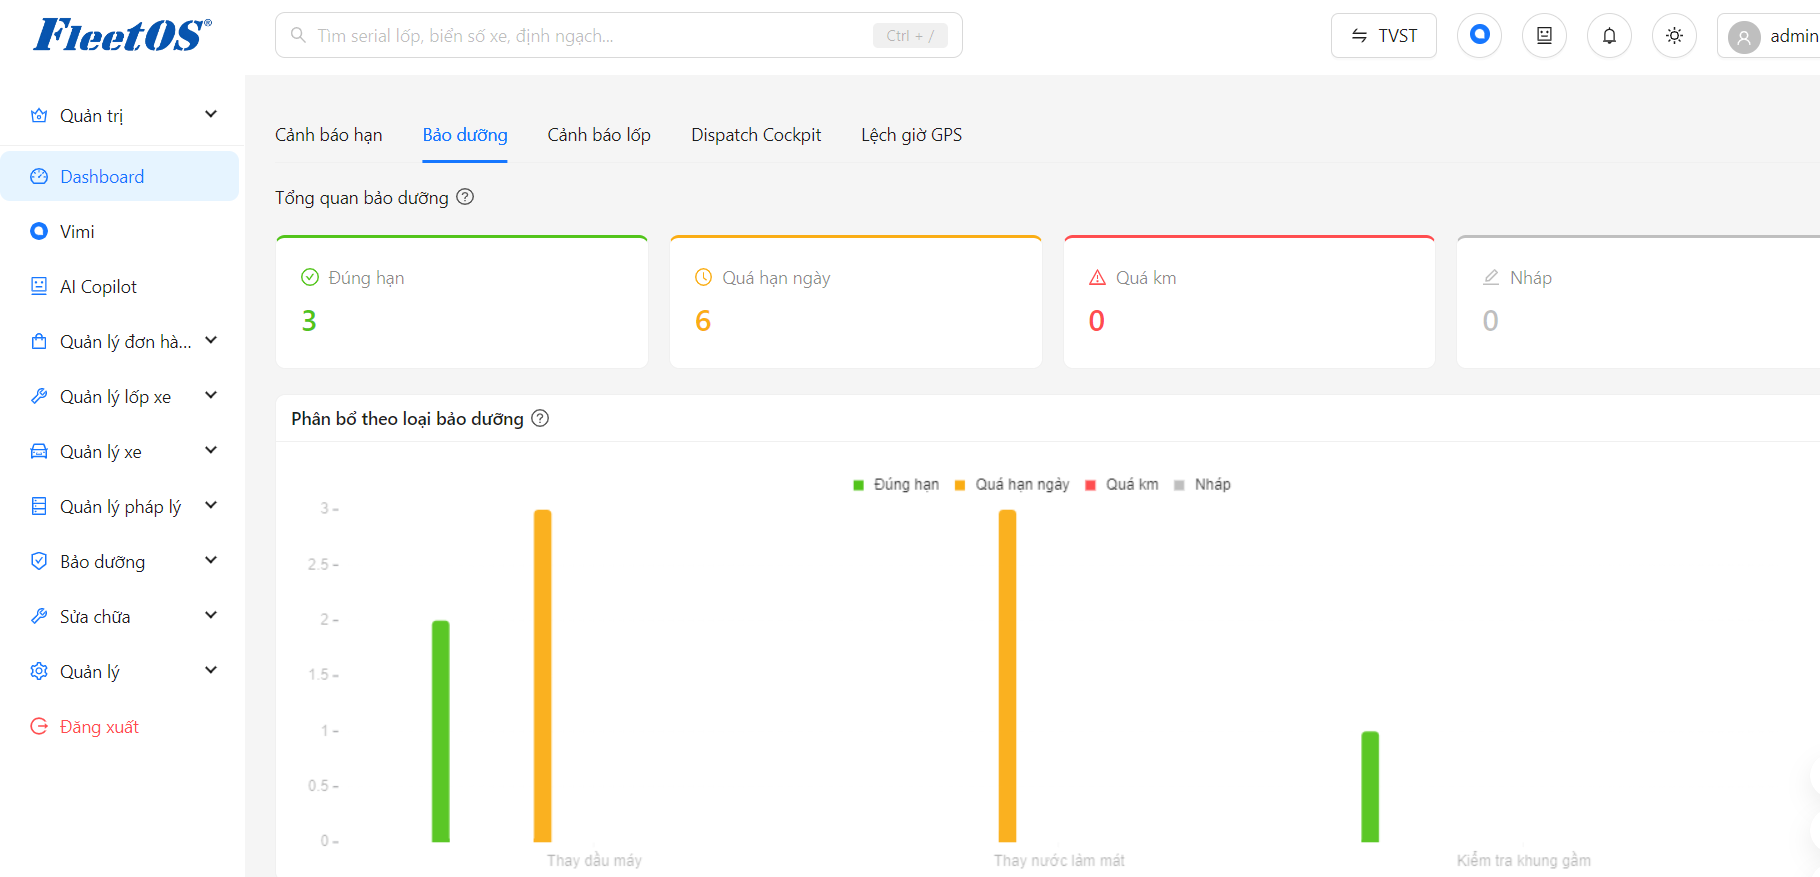The image size is (1820, 877).
Task: Click the TVST switch button
Action: coord(1384,35)
